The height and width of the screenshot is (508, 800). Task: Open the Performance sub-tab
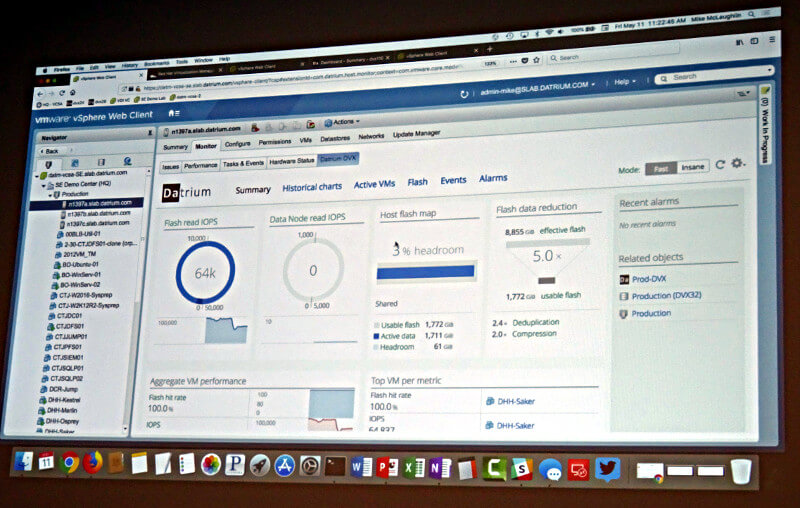click(201, 165)
